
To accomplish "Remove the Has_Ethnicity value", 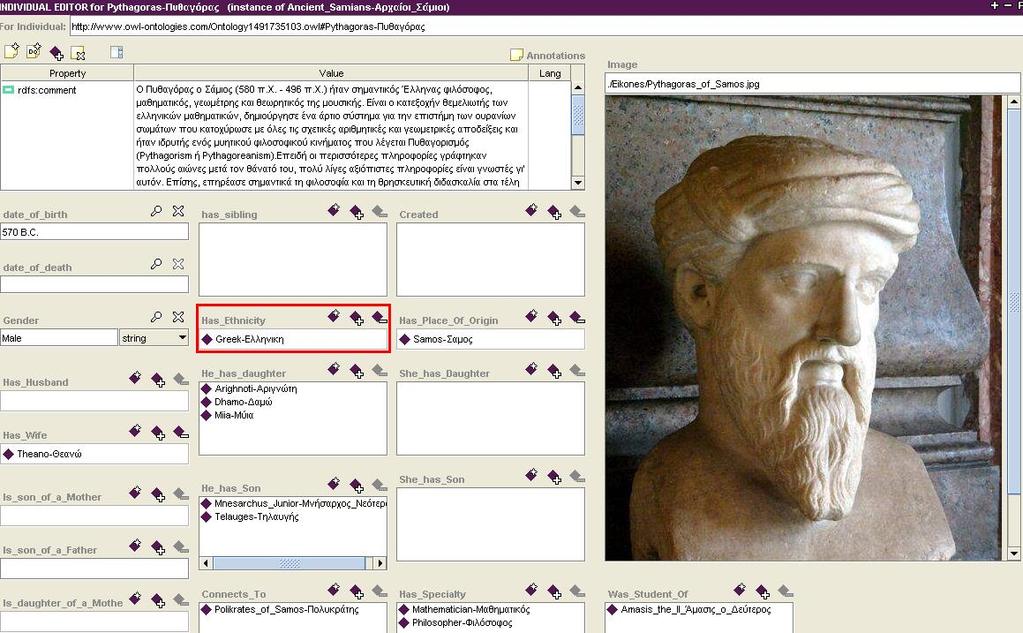I will point(379,318).
